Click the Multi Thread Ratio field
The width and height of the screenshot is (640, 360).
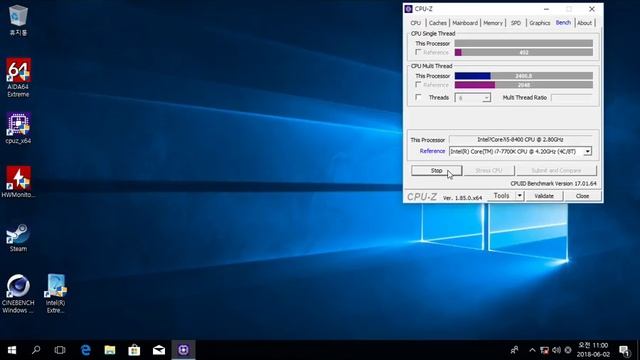point(571,98)
